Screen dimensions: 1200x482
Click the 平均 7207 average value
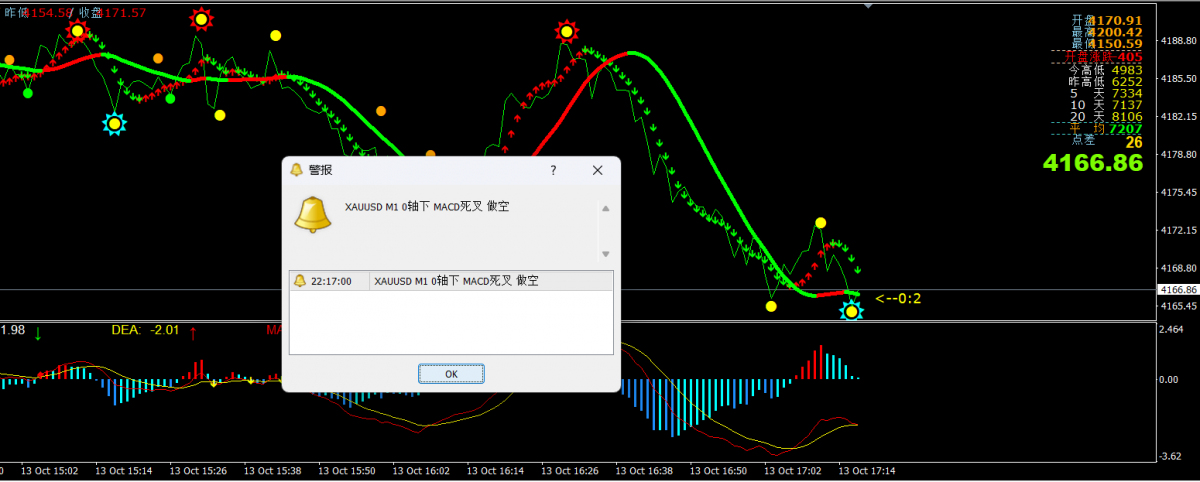(x=1126, y=129)
